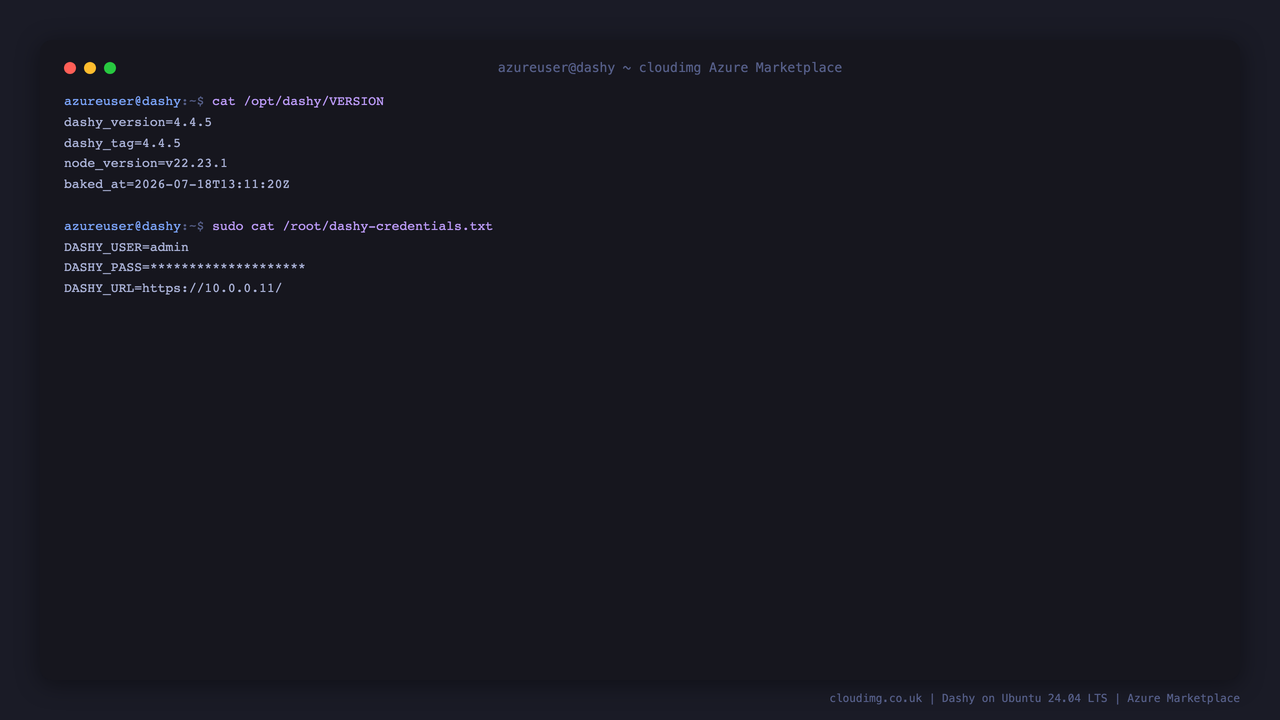
Task: Click the command 'cat /opt/dashy/VERSION'
Action: 298,101
